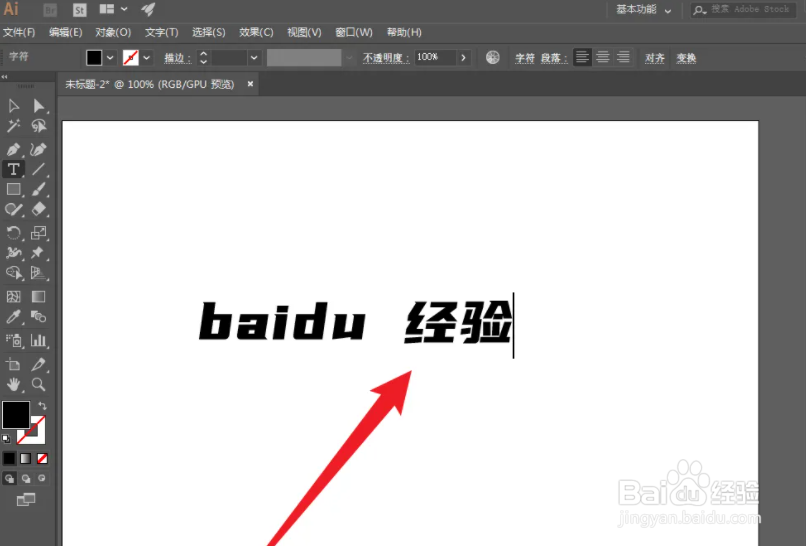Image resolution: width=806 pixels, height=546 pixels.
Task: Open the 段落 paragraph panel link
Action: (x=553, y=58)
